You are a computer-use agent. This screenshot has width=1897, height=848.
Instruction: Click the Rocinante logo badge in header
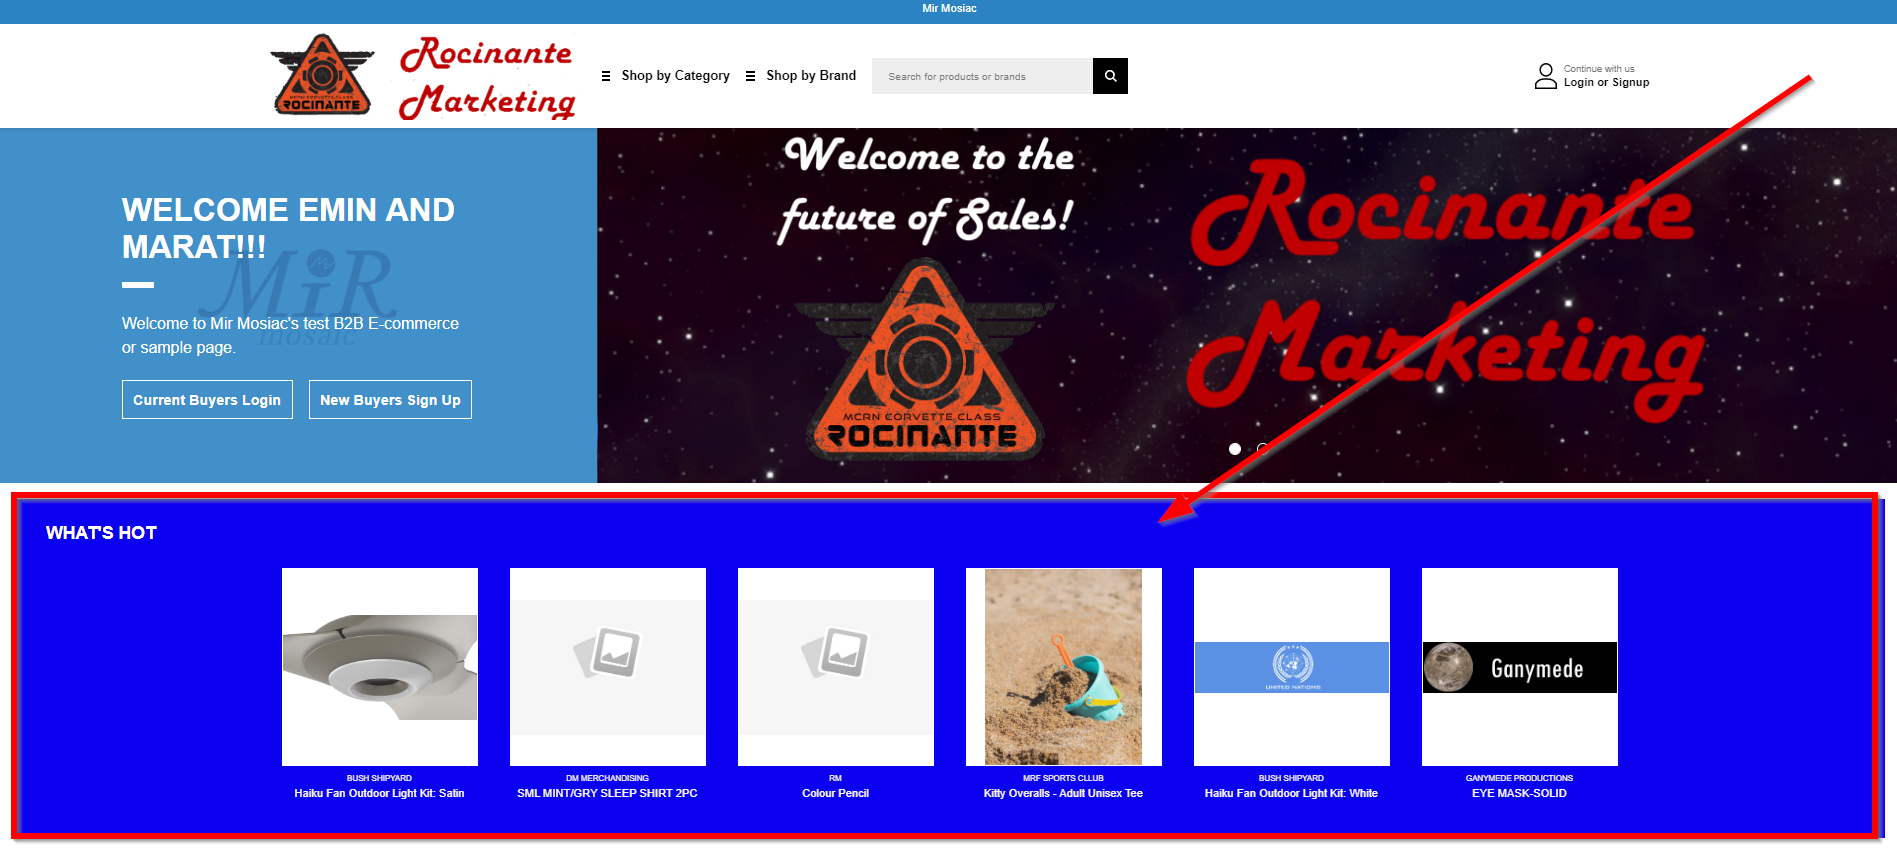click(x=322, y=75)
